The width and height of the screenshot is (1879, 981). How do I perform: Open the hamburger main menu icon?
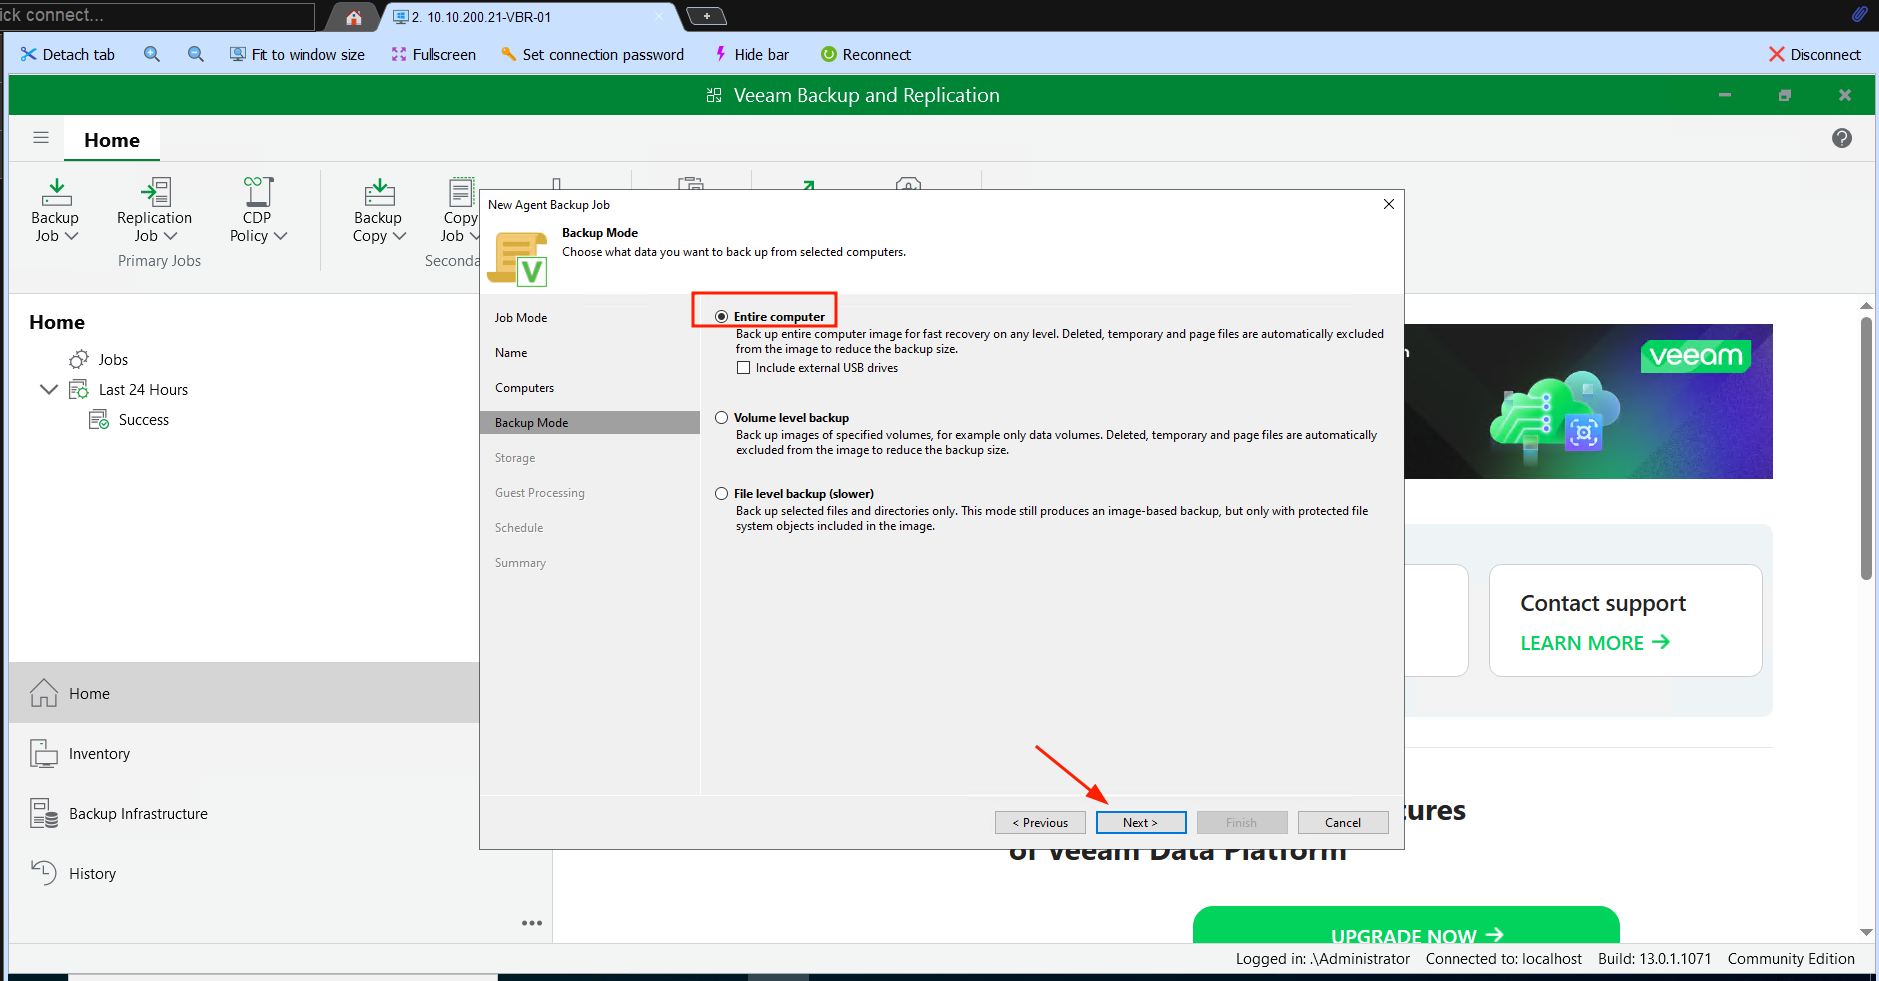coord(41,138)
